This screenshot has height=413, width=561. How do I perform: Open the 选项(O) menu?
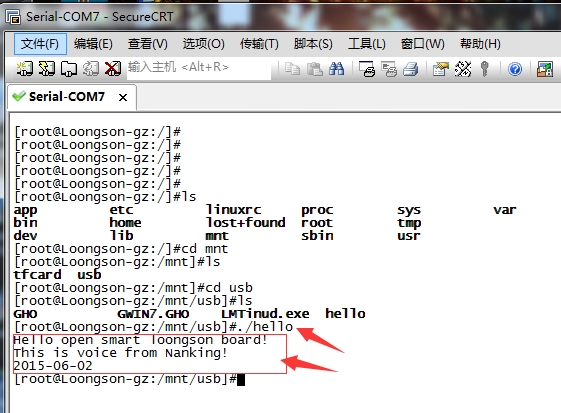[204, 44]
